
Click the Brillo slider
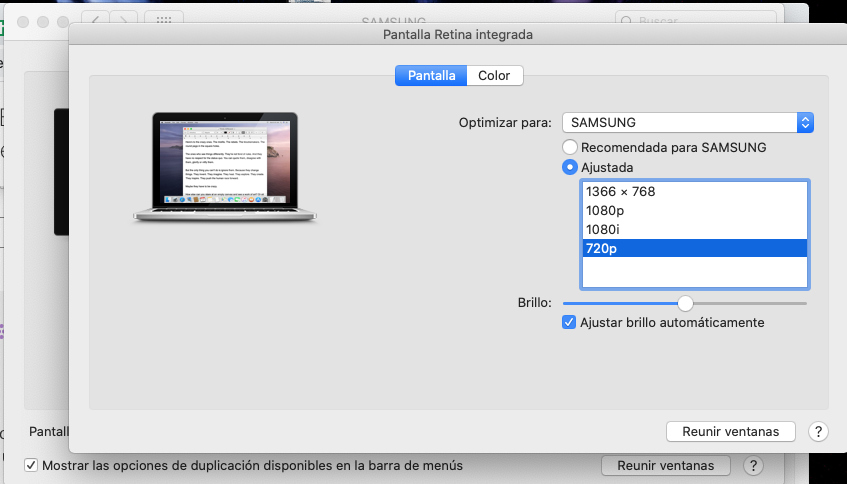[x=684, y=303]
